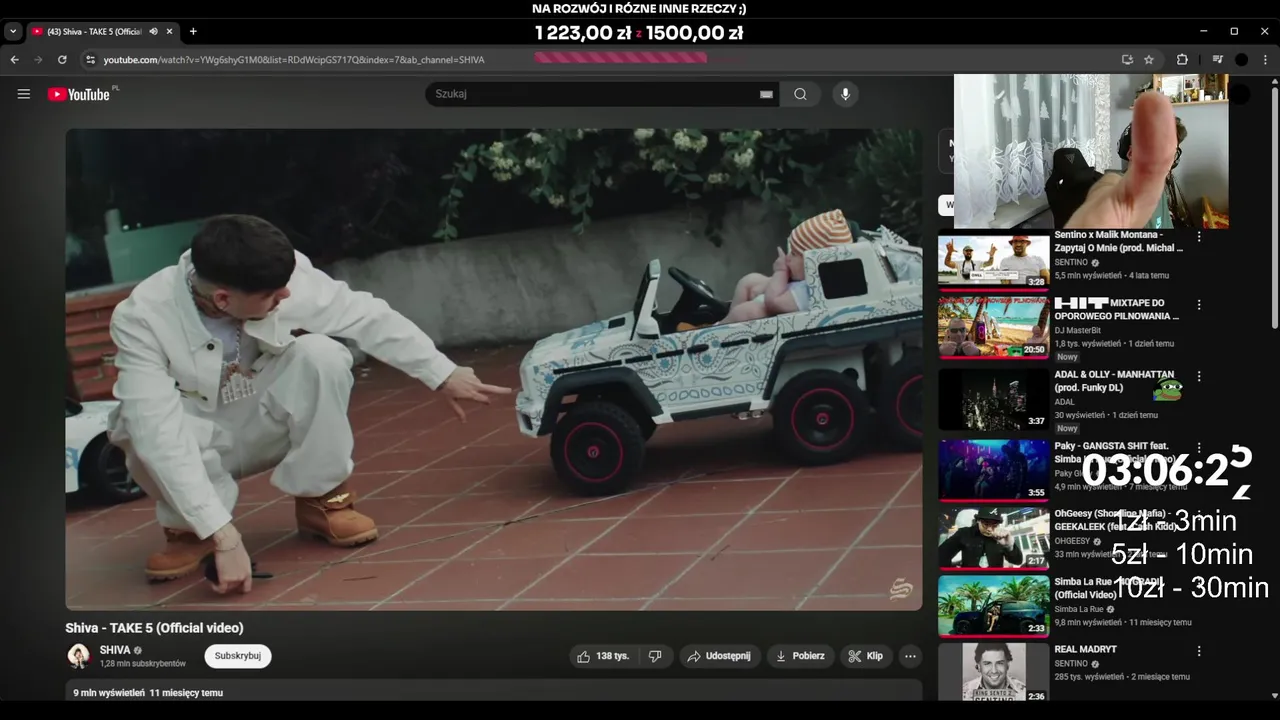Image resolution: width=1280 pixels, height=720 pixels.
Task: Open the YouTube hamburger guide menu
Action: tap(24, 94)
